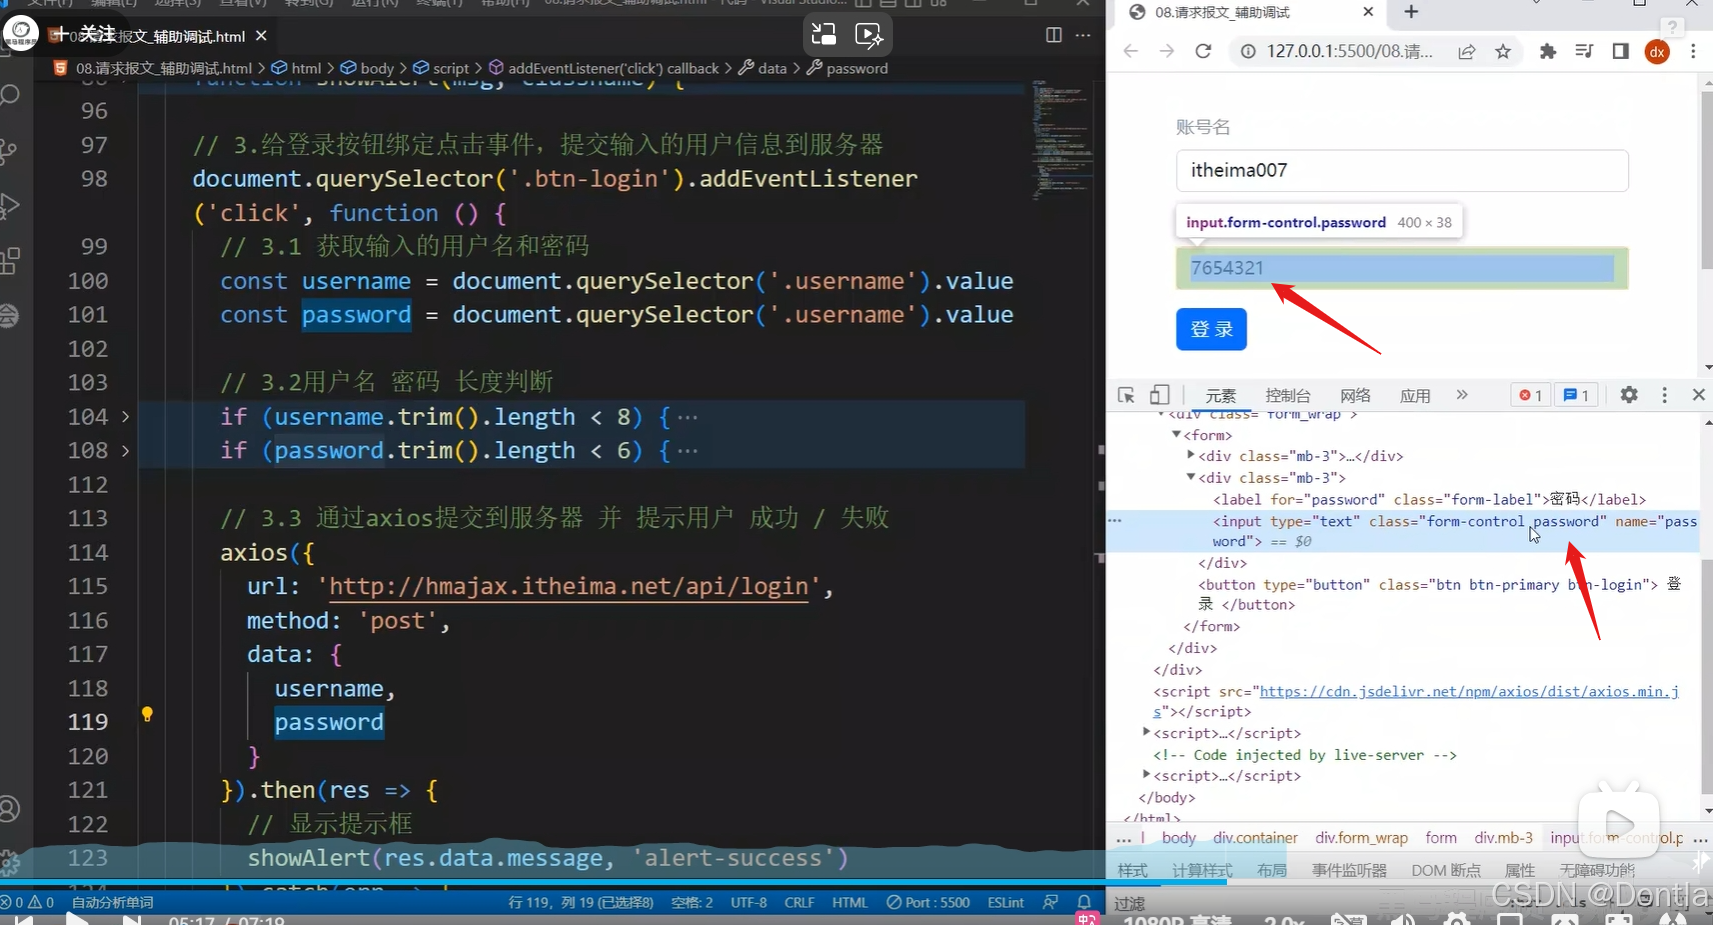Click Chrome's forward navigation arrow
1713x925 pixels.
click(1167, 51)
